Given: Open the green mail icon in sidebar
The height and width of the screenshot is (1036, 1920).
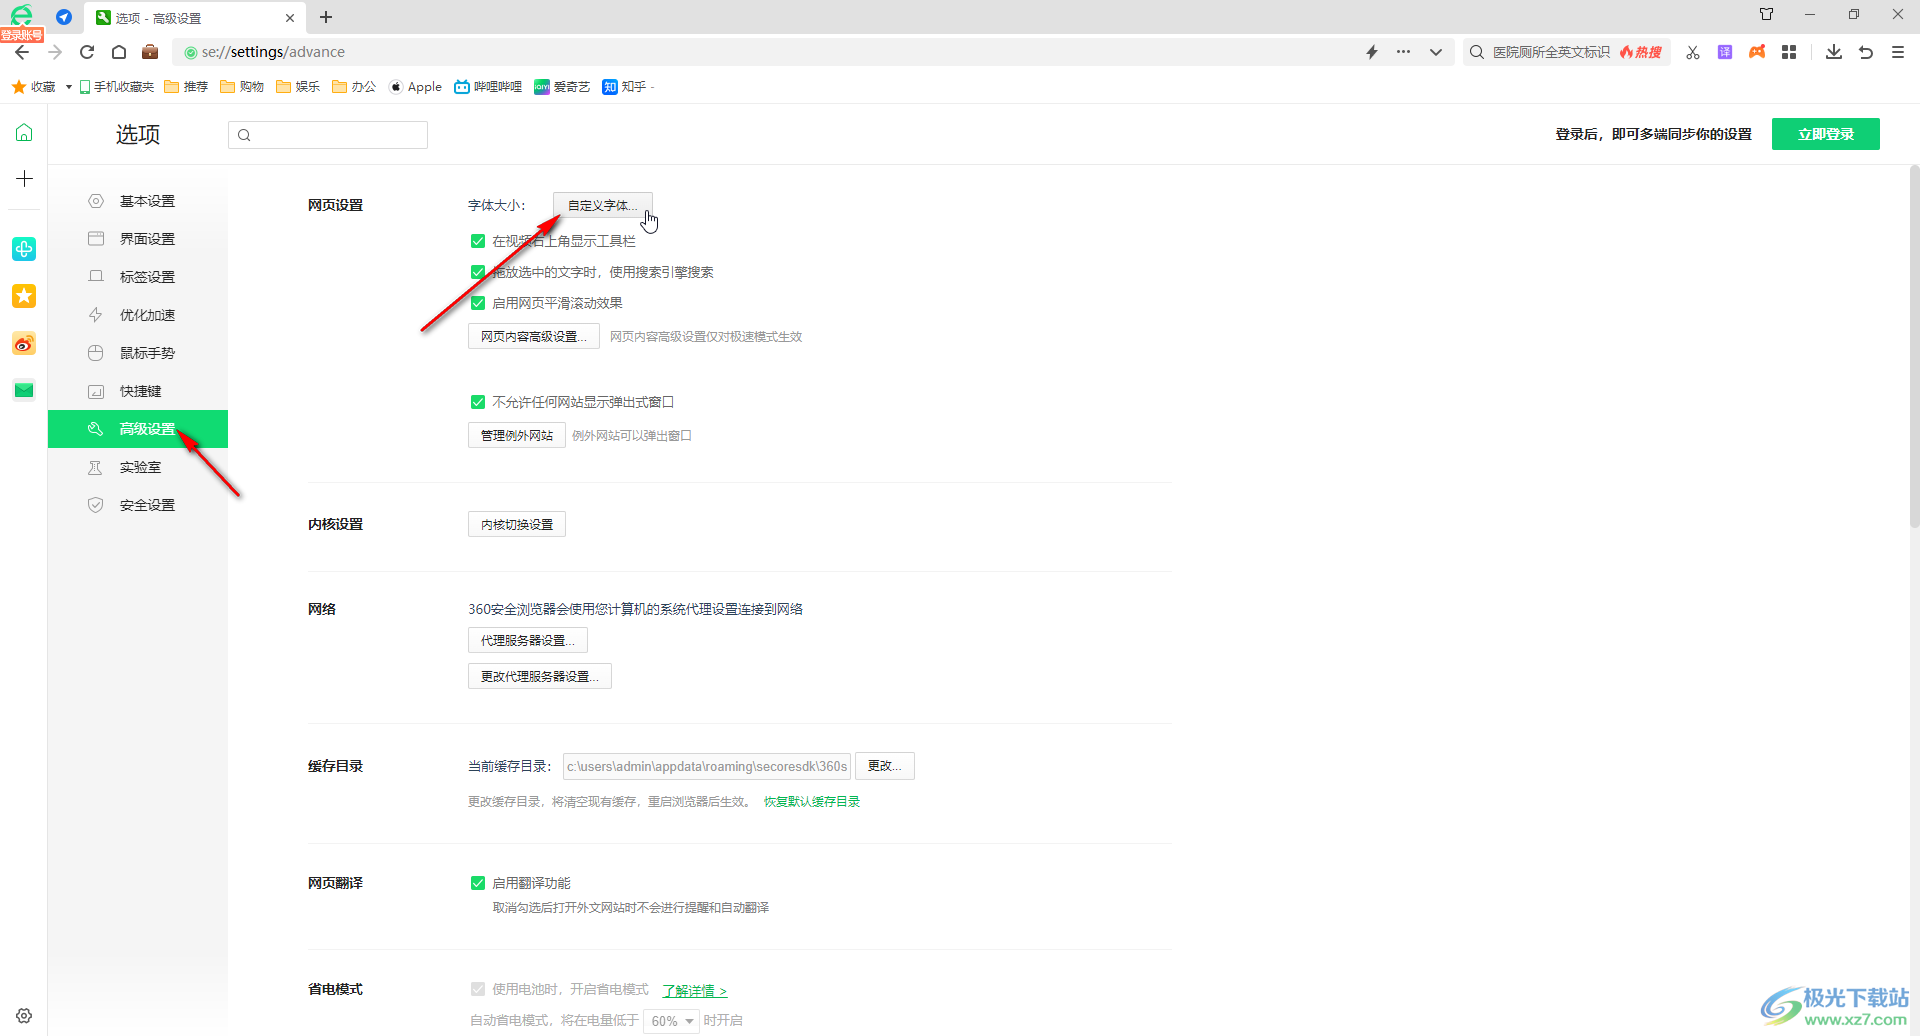Looking at the screenshot, I should coord(24,390).
